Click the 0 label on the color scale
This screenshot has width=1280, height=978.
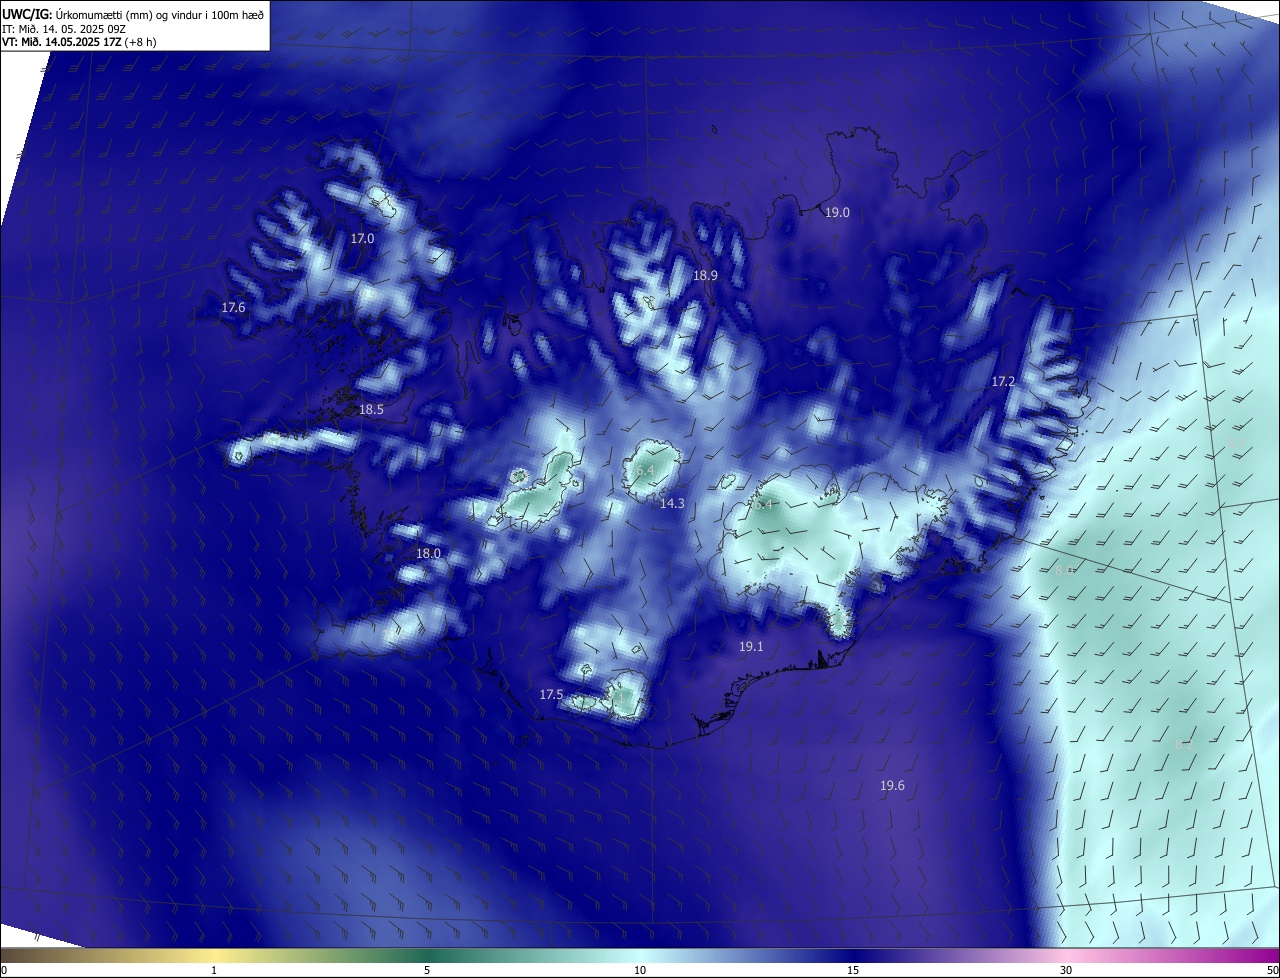pyautogui.click(x=4, y=970)
